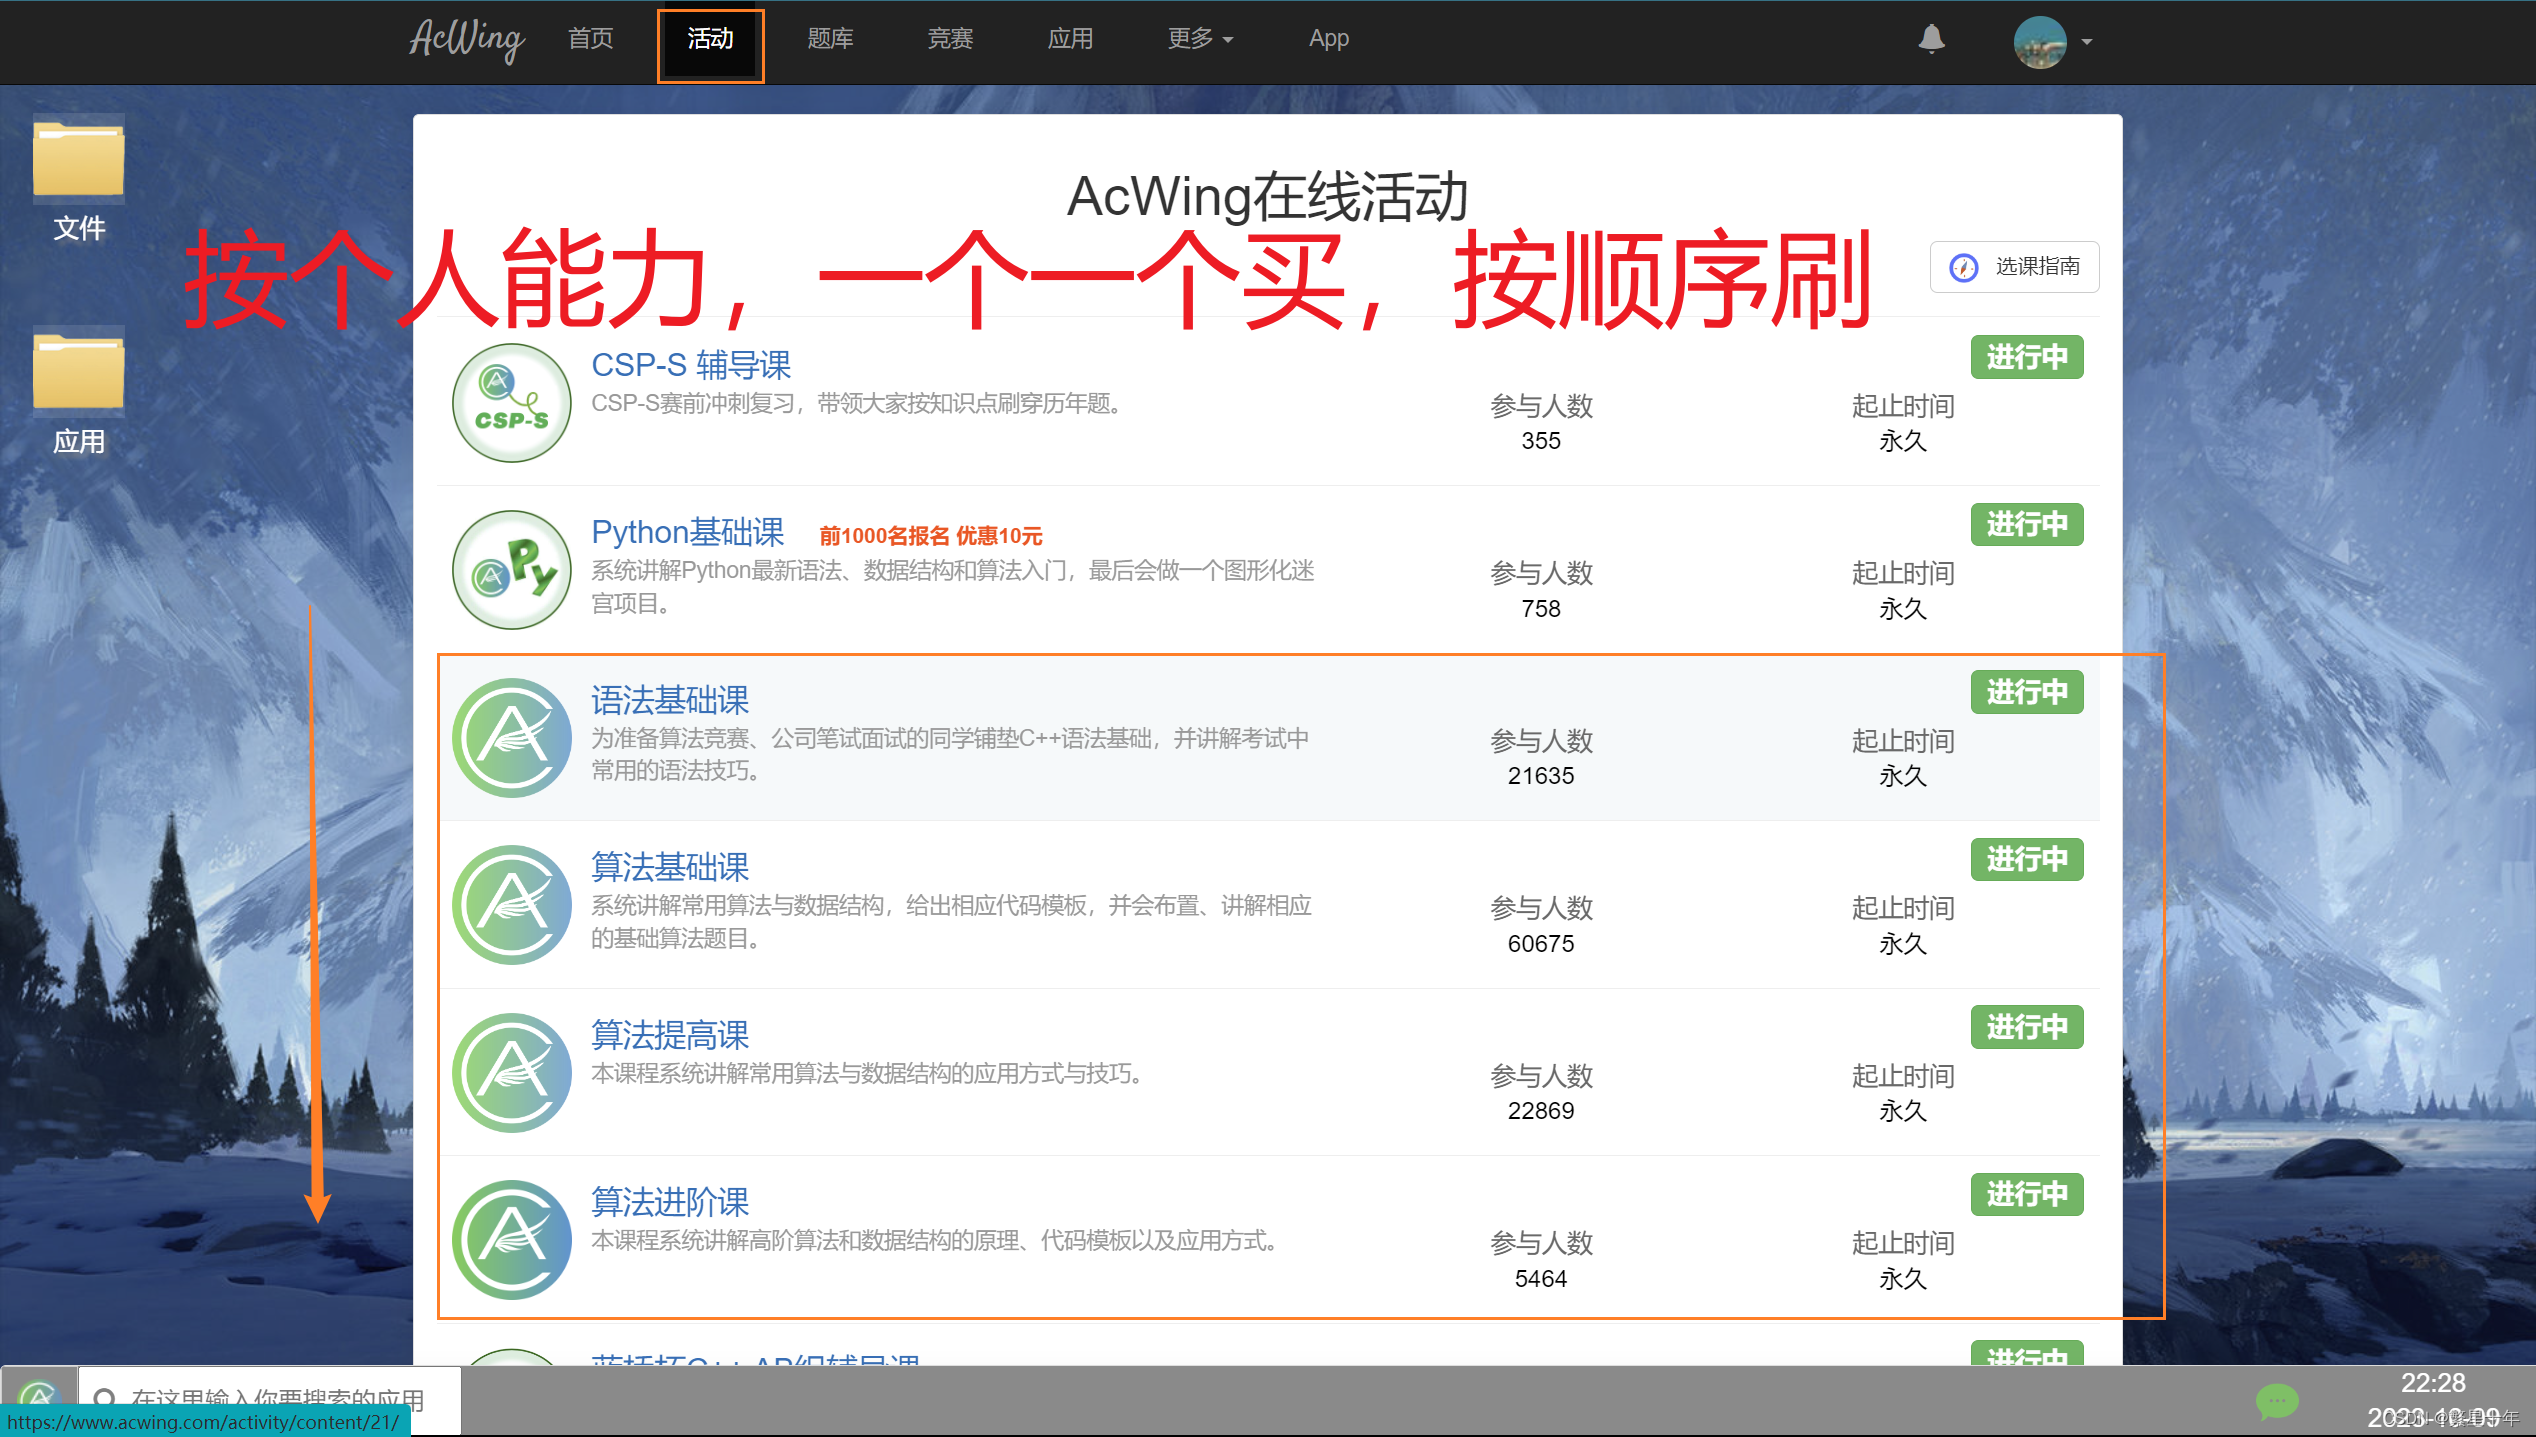Open the 应用 desktop folder

(79, 393)
